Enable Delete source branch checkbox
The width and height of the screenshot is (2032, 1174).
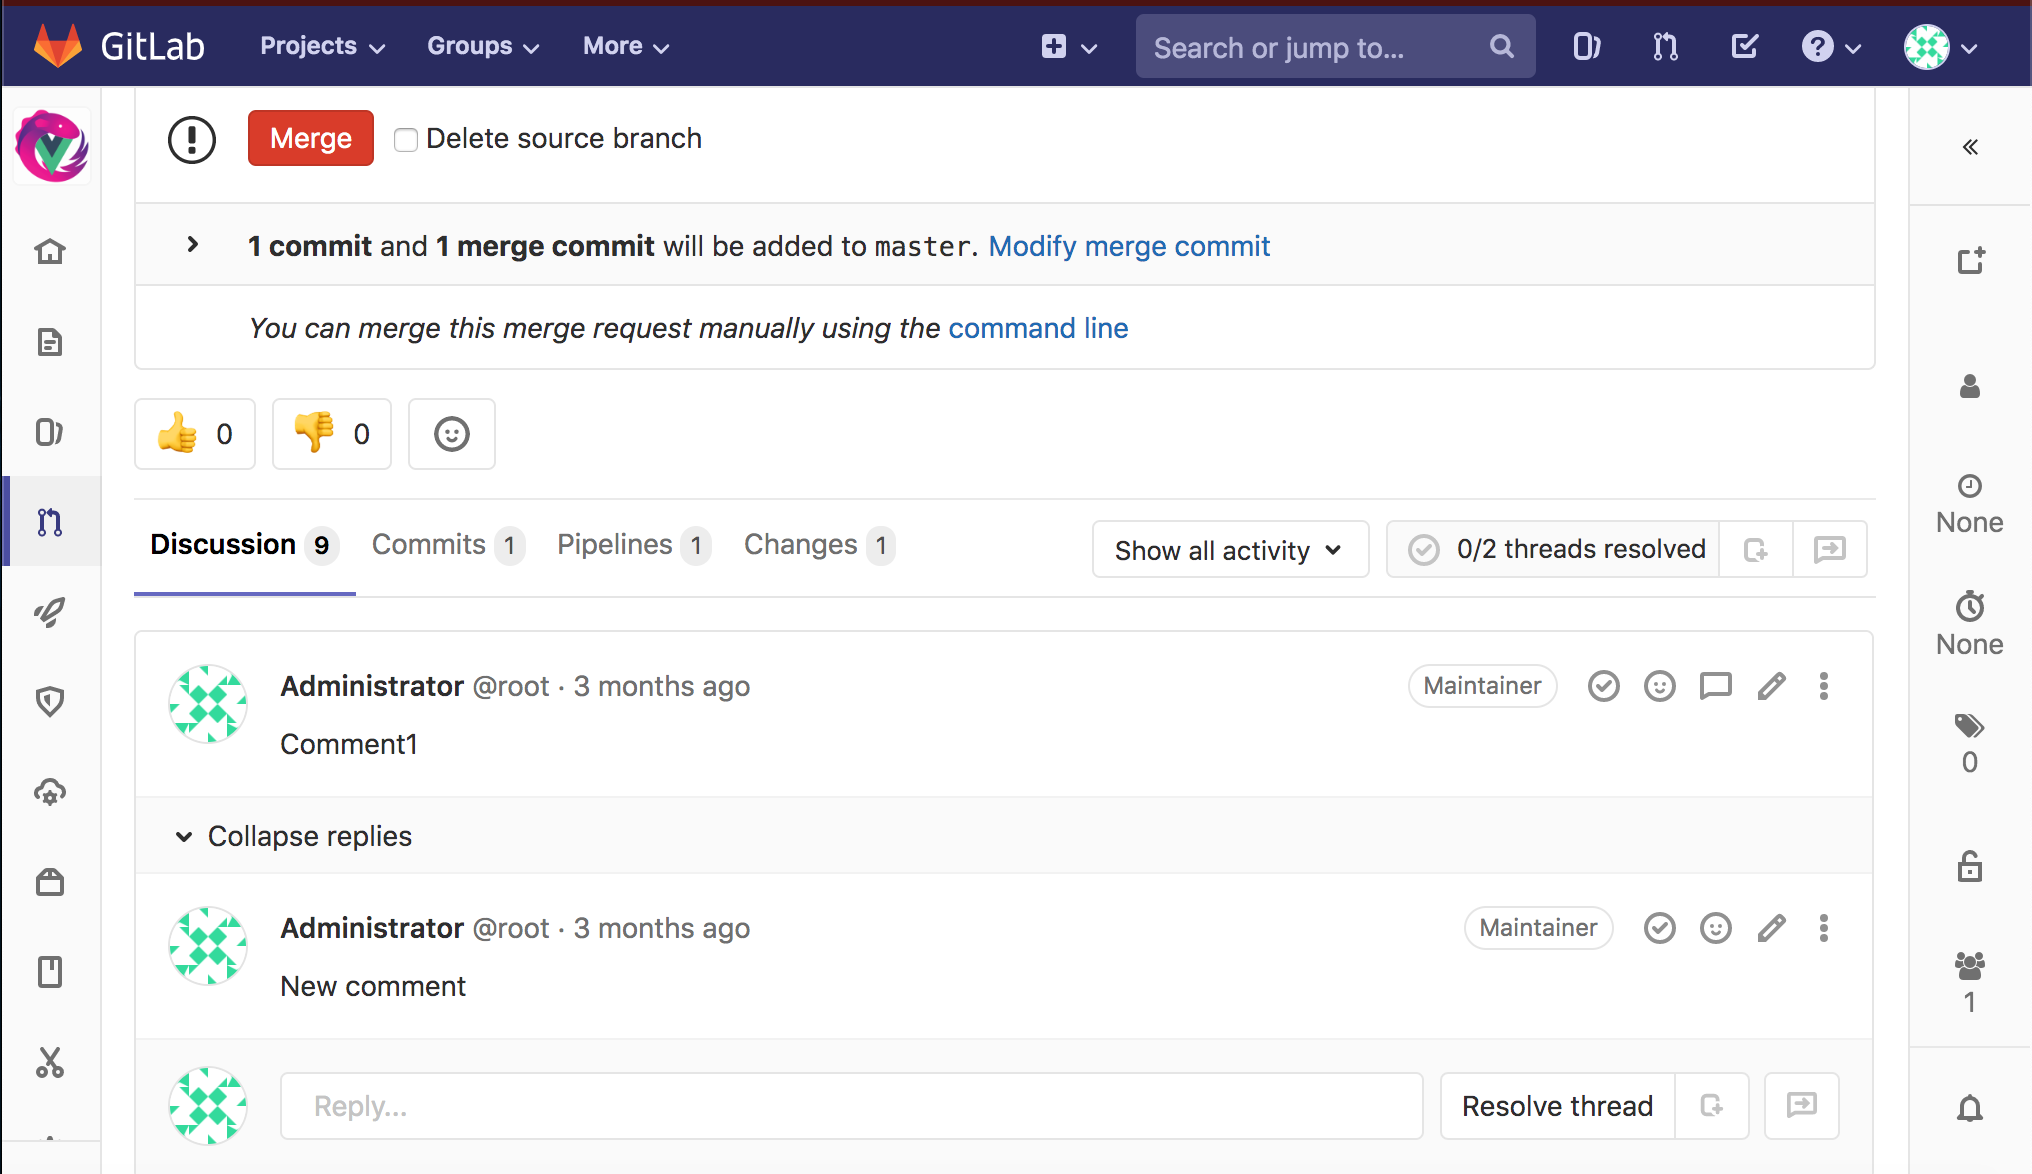(406, 139)
